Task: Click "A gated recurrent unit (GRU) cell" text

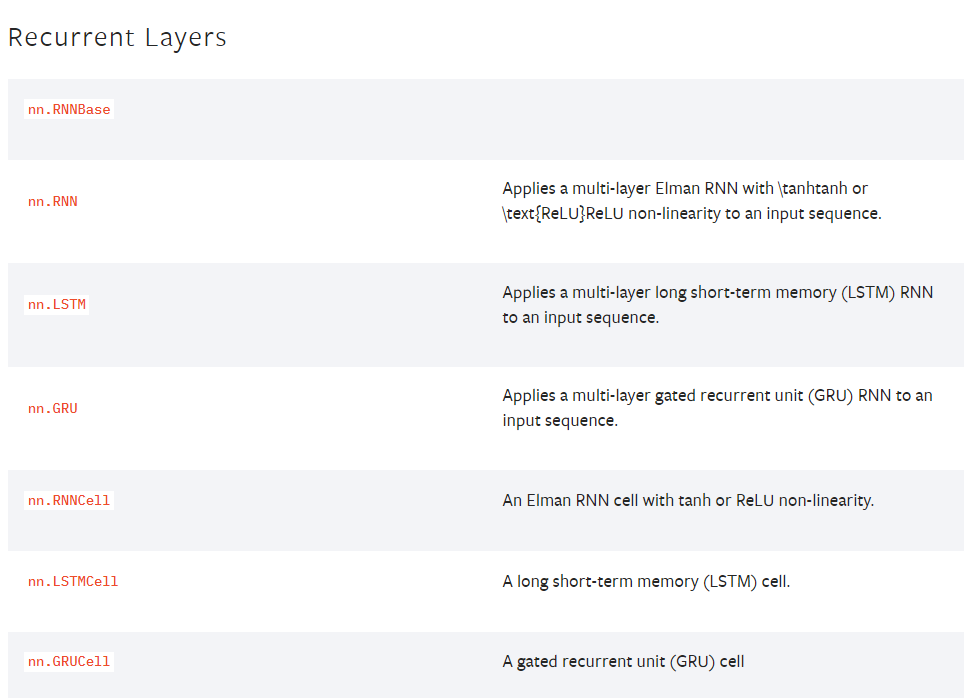Action: click(623, 661)
